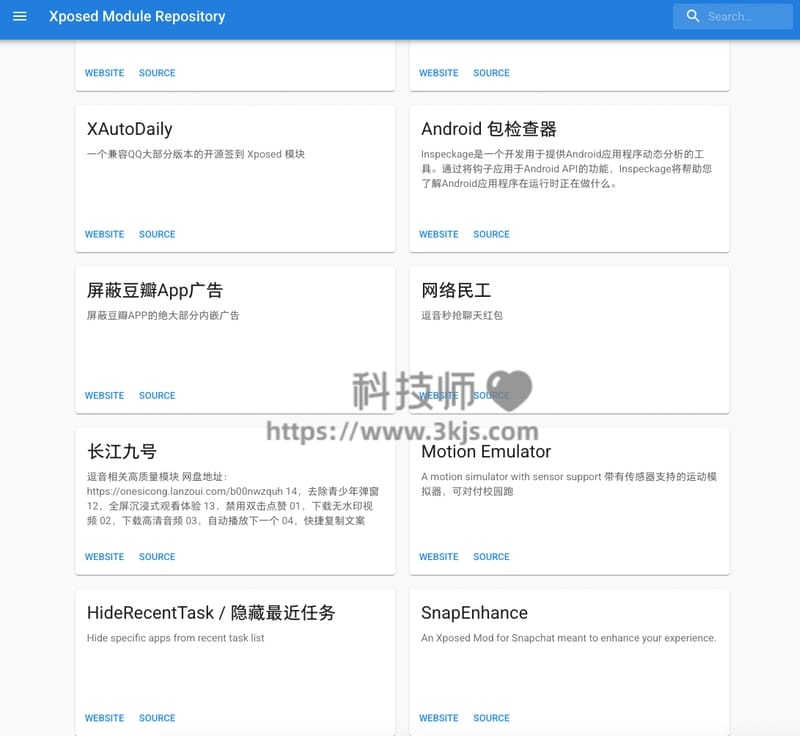Open WEBSITE link of SnapEnhance card

(439, 718)
